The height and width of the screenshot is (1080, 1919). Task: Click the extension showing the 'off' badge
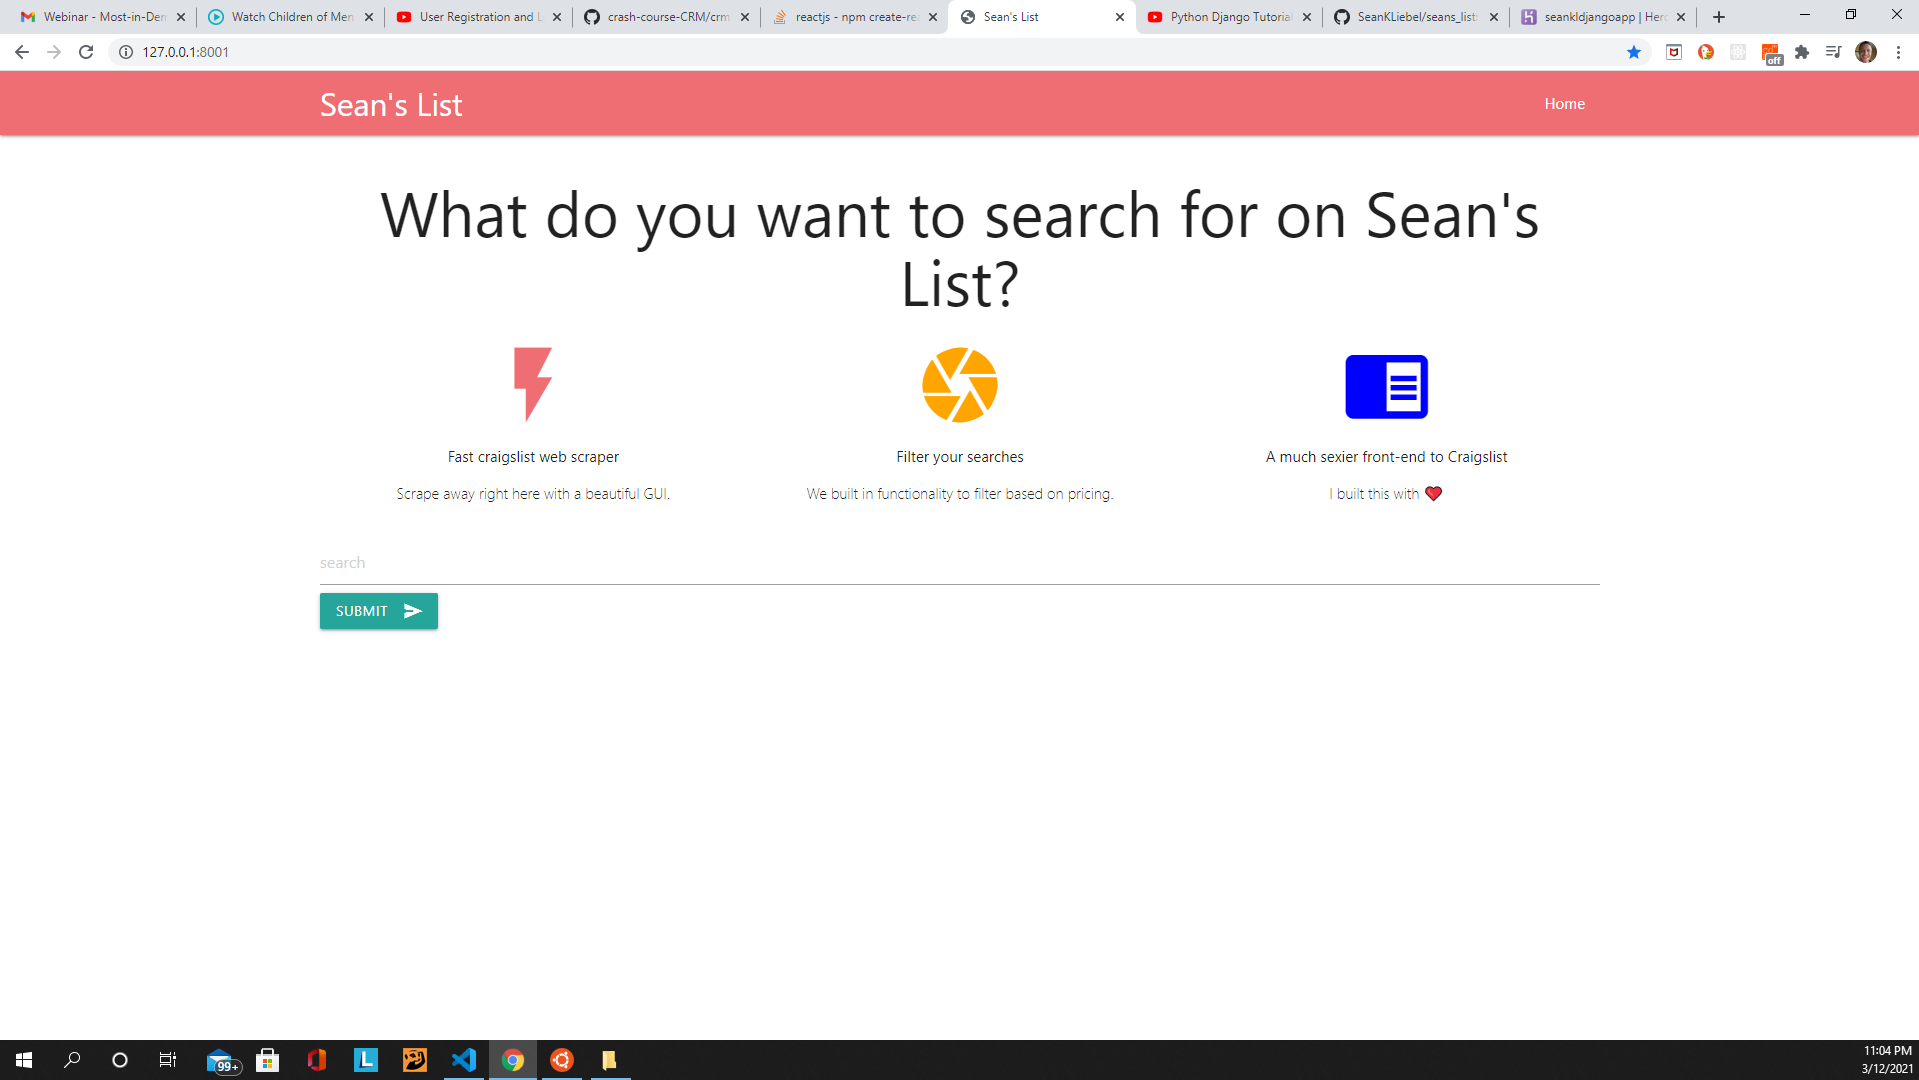pyautogui.click(x=1771, y=52)
